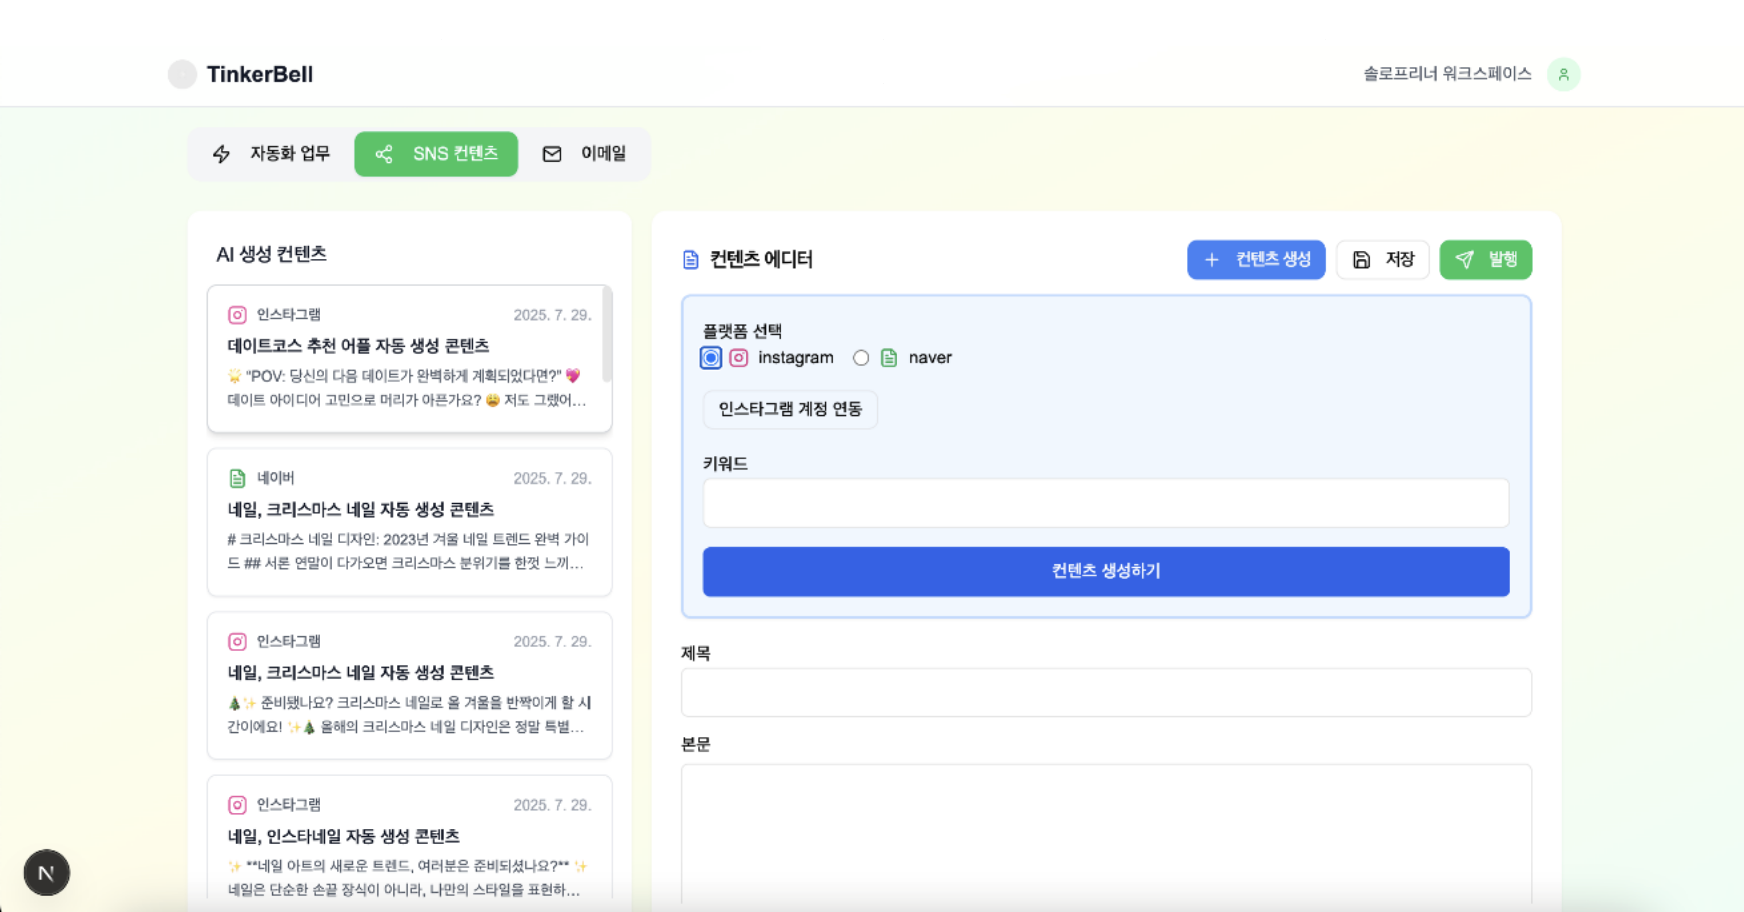Click the lightning icon on 자동화 업무 tab

pos(221,154)
